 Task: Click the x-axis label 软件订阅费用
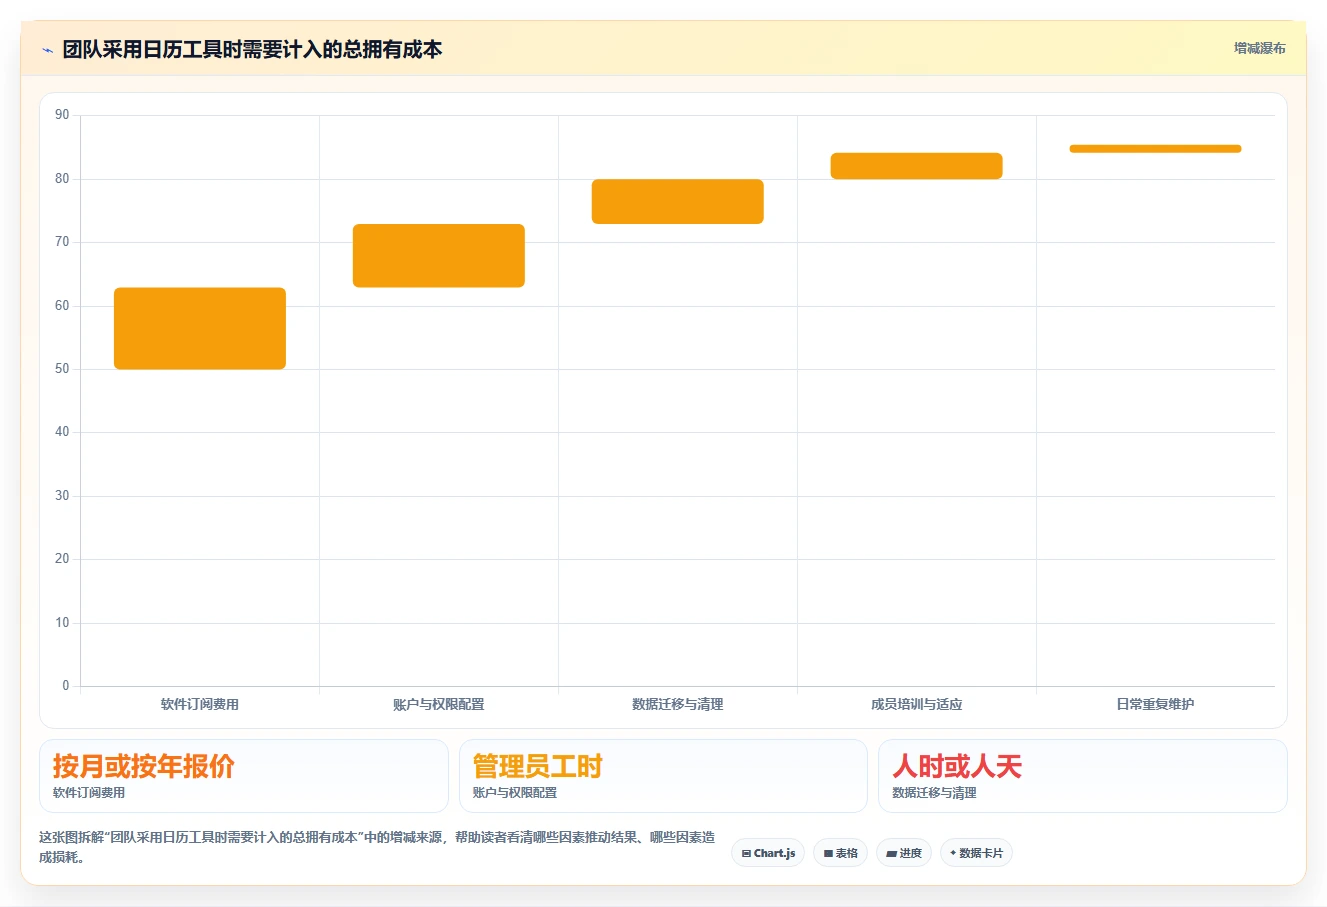pyautogui.click(x=200, y=704)
